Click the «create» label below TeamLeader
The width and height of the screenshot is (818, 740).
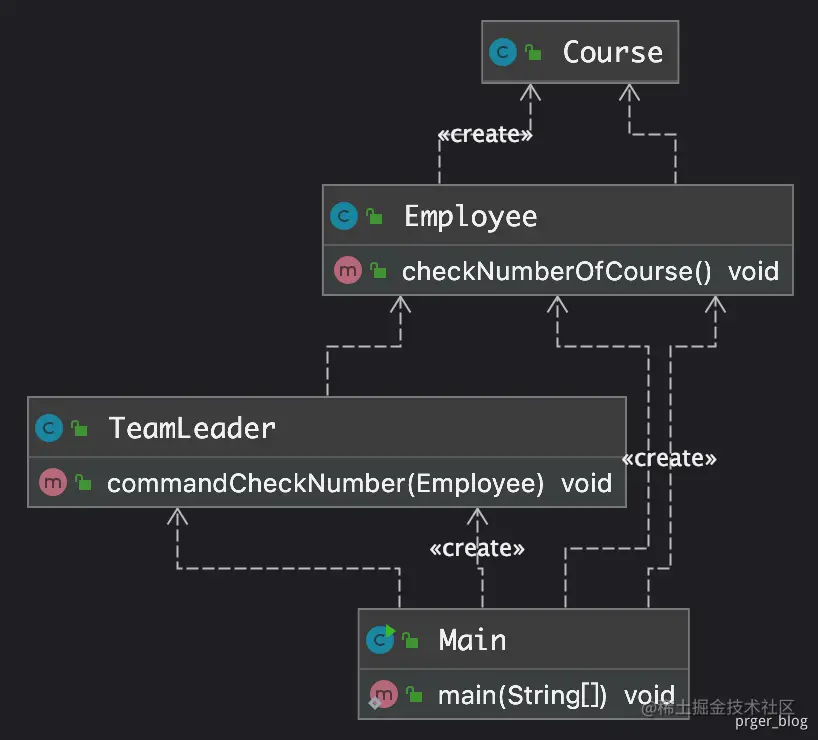point(477,548)
